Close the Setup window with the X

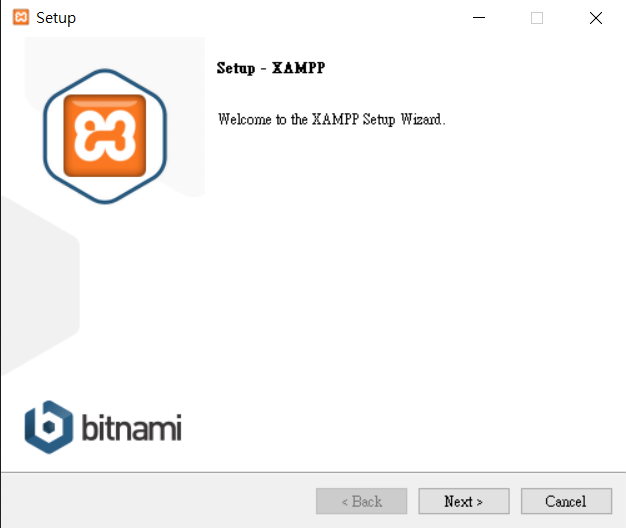(x=596, y=18)
